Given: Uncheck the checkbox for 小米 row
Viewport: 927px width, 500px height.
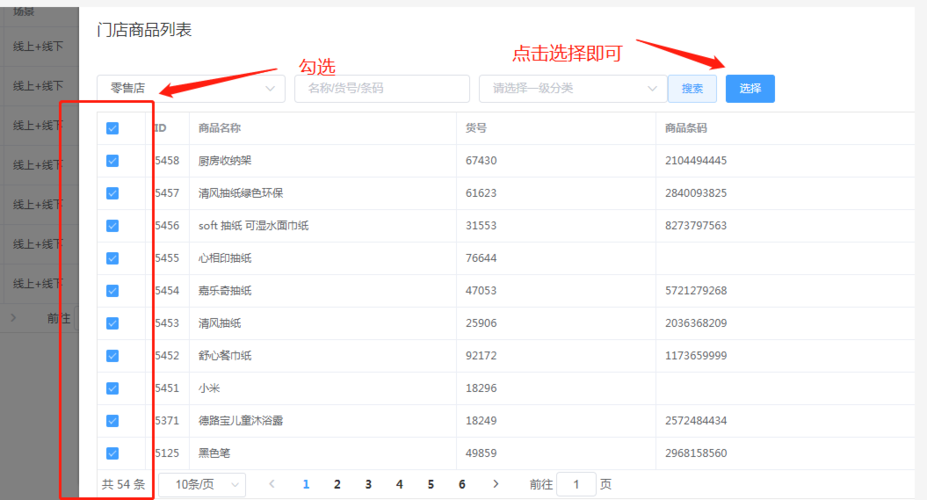Looking at the screenshot, I should pos(112,388).
